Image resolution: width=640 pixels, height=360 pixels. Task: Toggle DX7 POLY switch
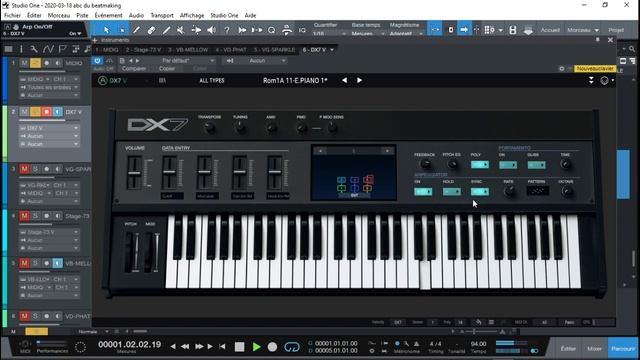coord(480,164)
